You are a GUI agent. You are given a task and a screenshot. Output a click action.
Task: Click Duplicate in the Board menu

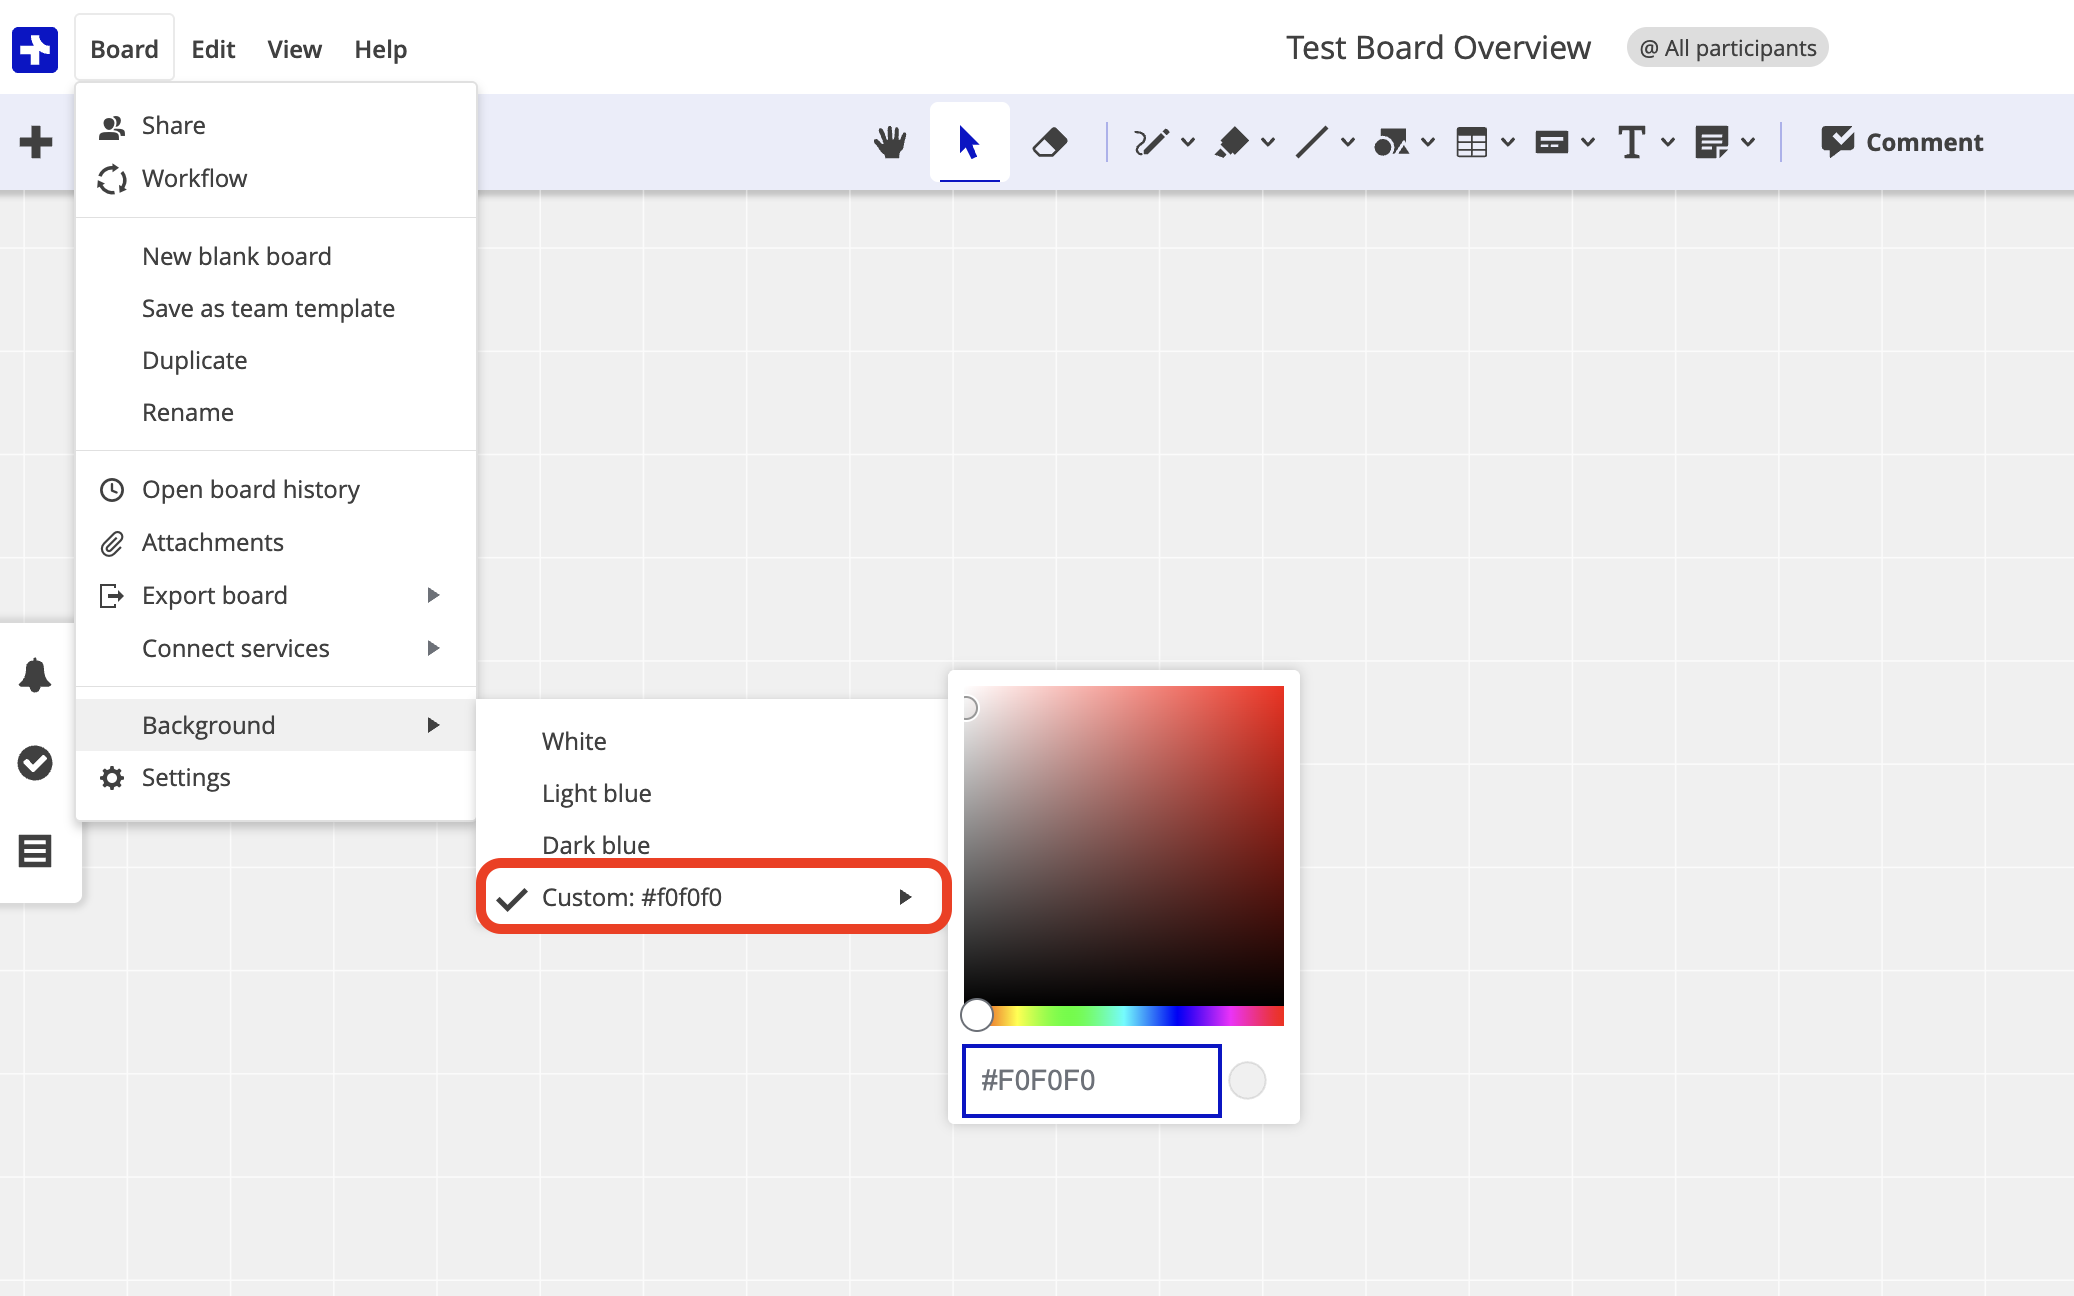pos(194,360)
